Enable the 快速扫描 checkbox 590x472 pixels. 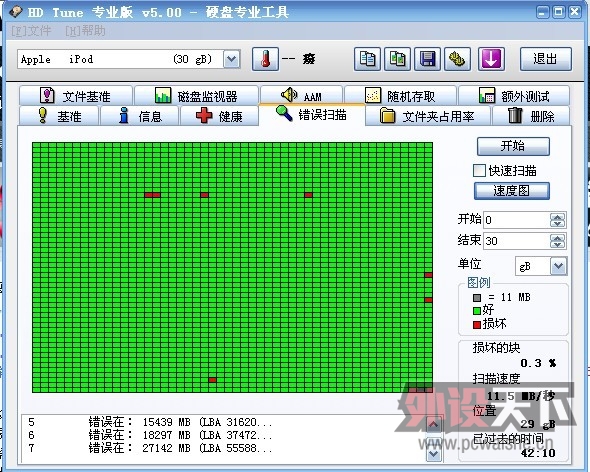coord(479,170)
